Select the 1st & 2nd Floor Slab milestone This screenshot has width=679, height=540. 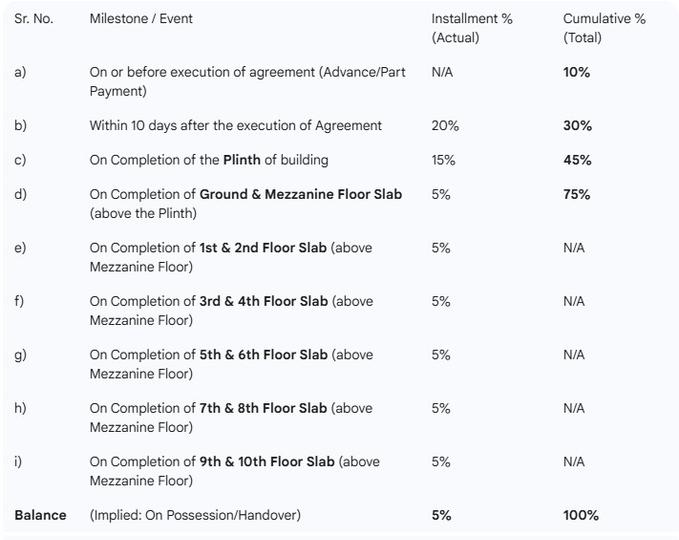click(230, 257)
